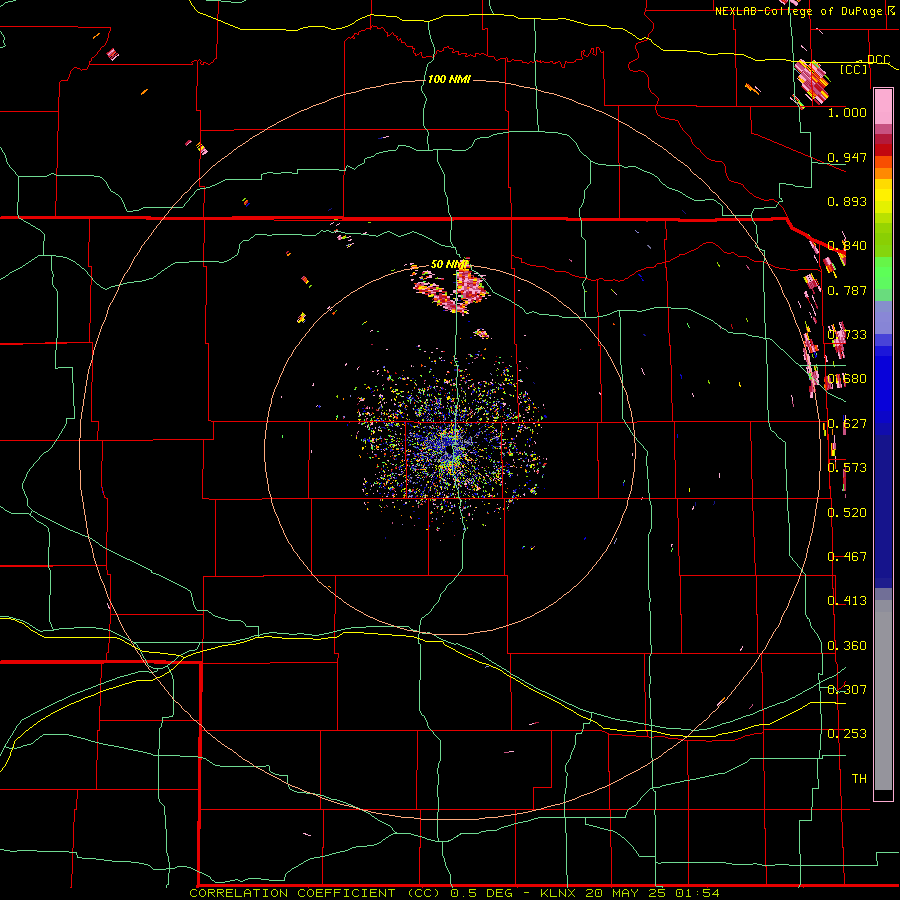Click the 1.000 value on the color scale
The height and width of the screenshot is (900, 900).
tap(847, 112)
